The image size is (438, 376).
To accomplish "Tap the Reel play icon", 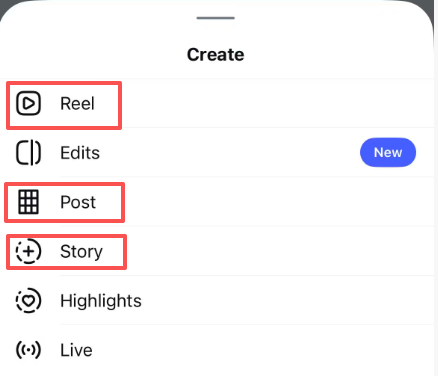I will click(x=28, y=103).
